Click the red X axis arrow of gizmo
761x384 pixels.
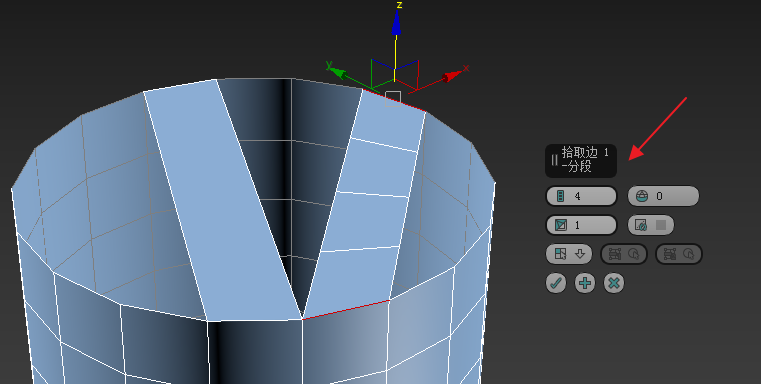(452, 76)
